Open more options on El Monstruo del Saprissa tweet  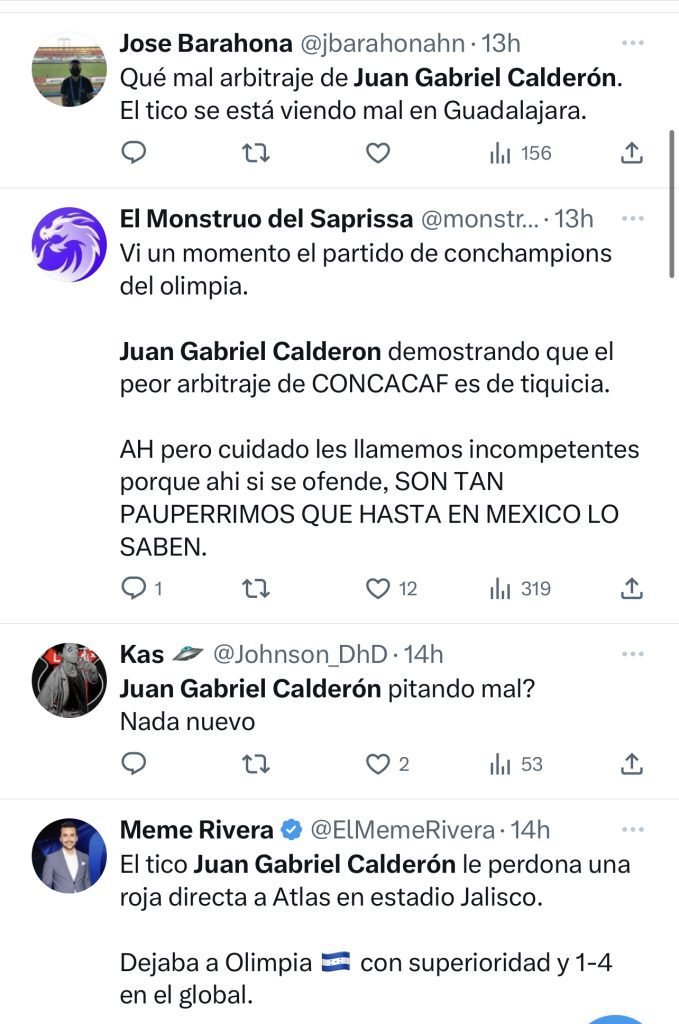(x=632, y=218)
